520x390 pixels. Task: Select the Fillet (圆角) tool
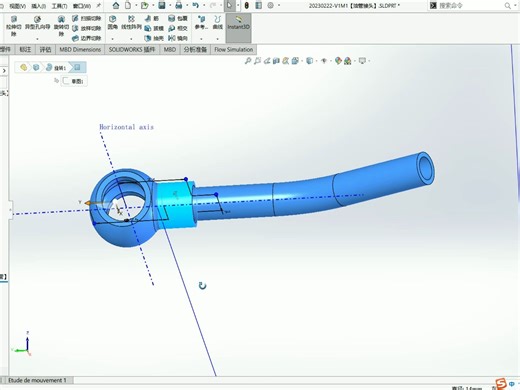(x=113, y=23)
